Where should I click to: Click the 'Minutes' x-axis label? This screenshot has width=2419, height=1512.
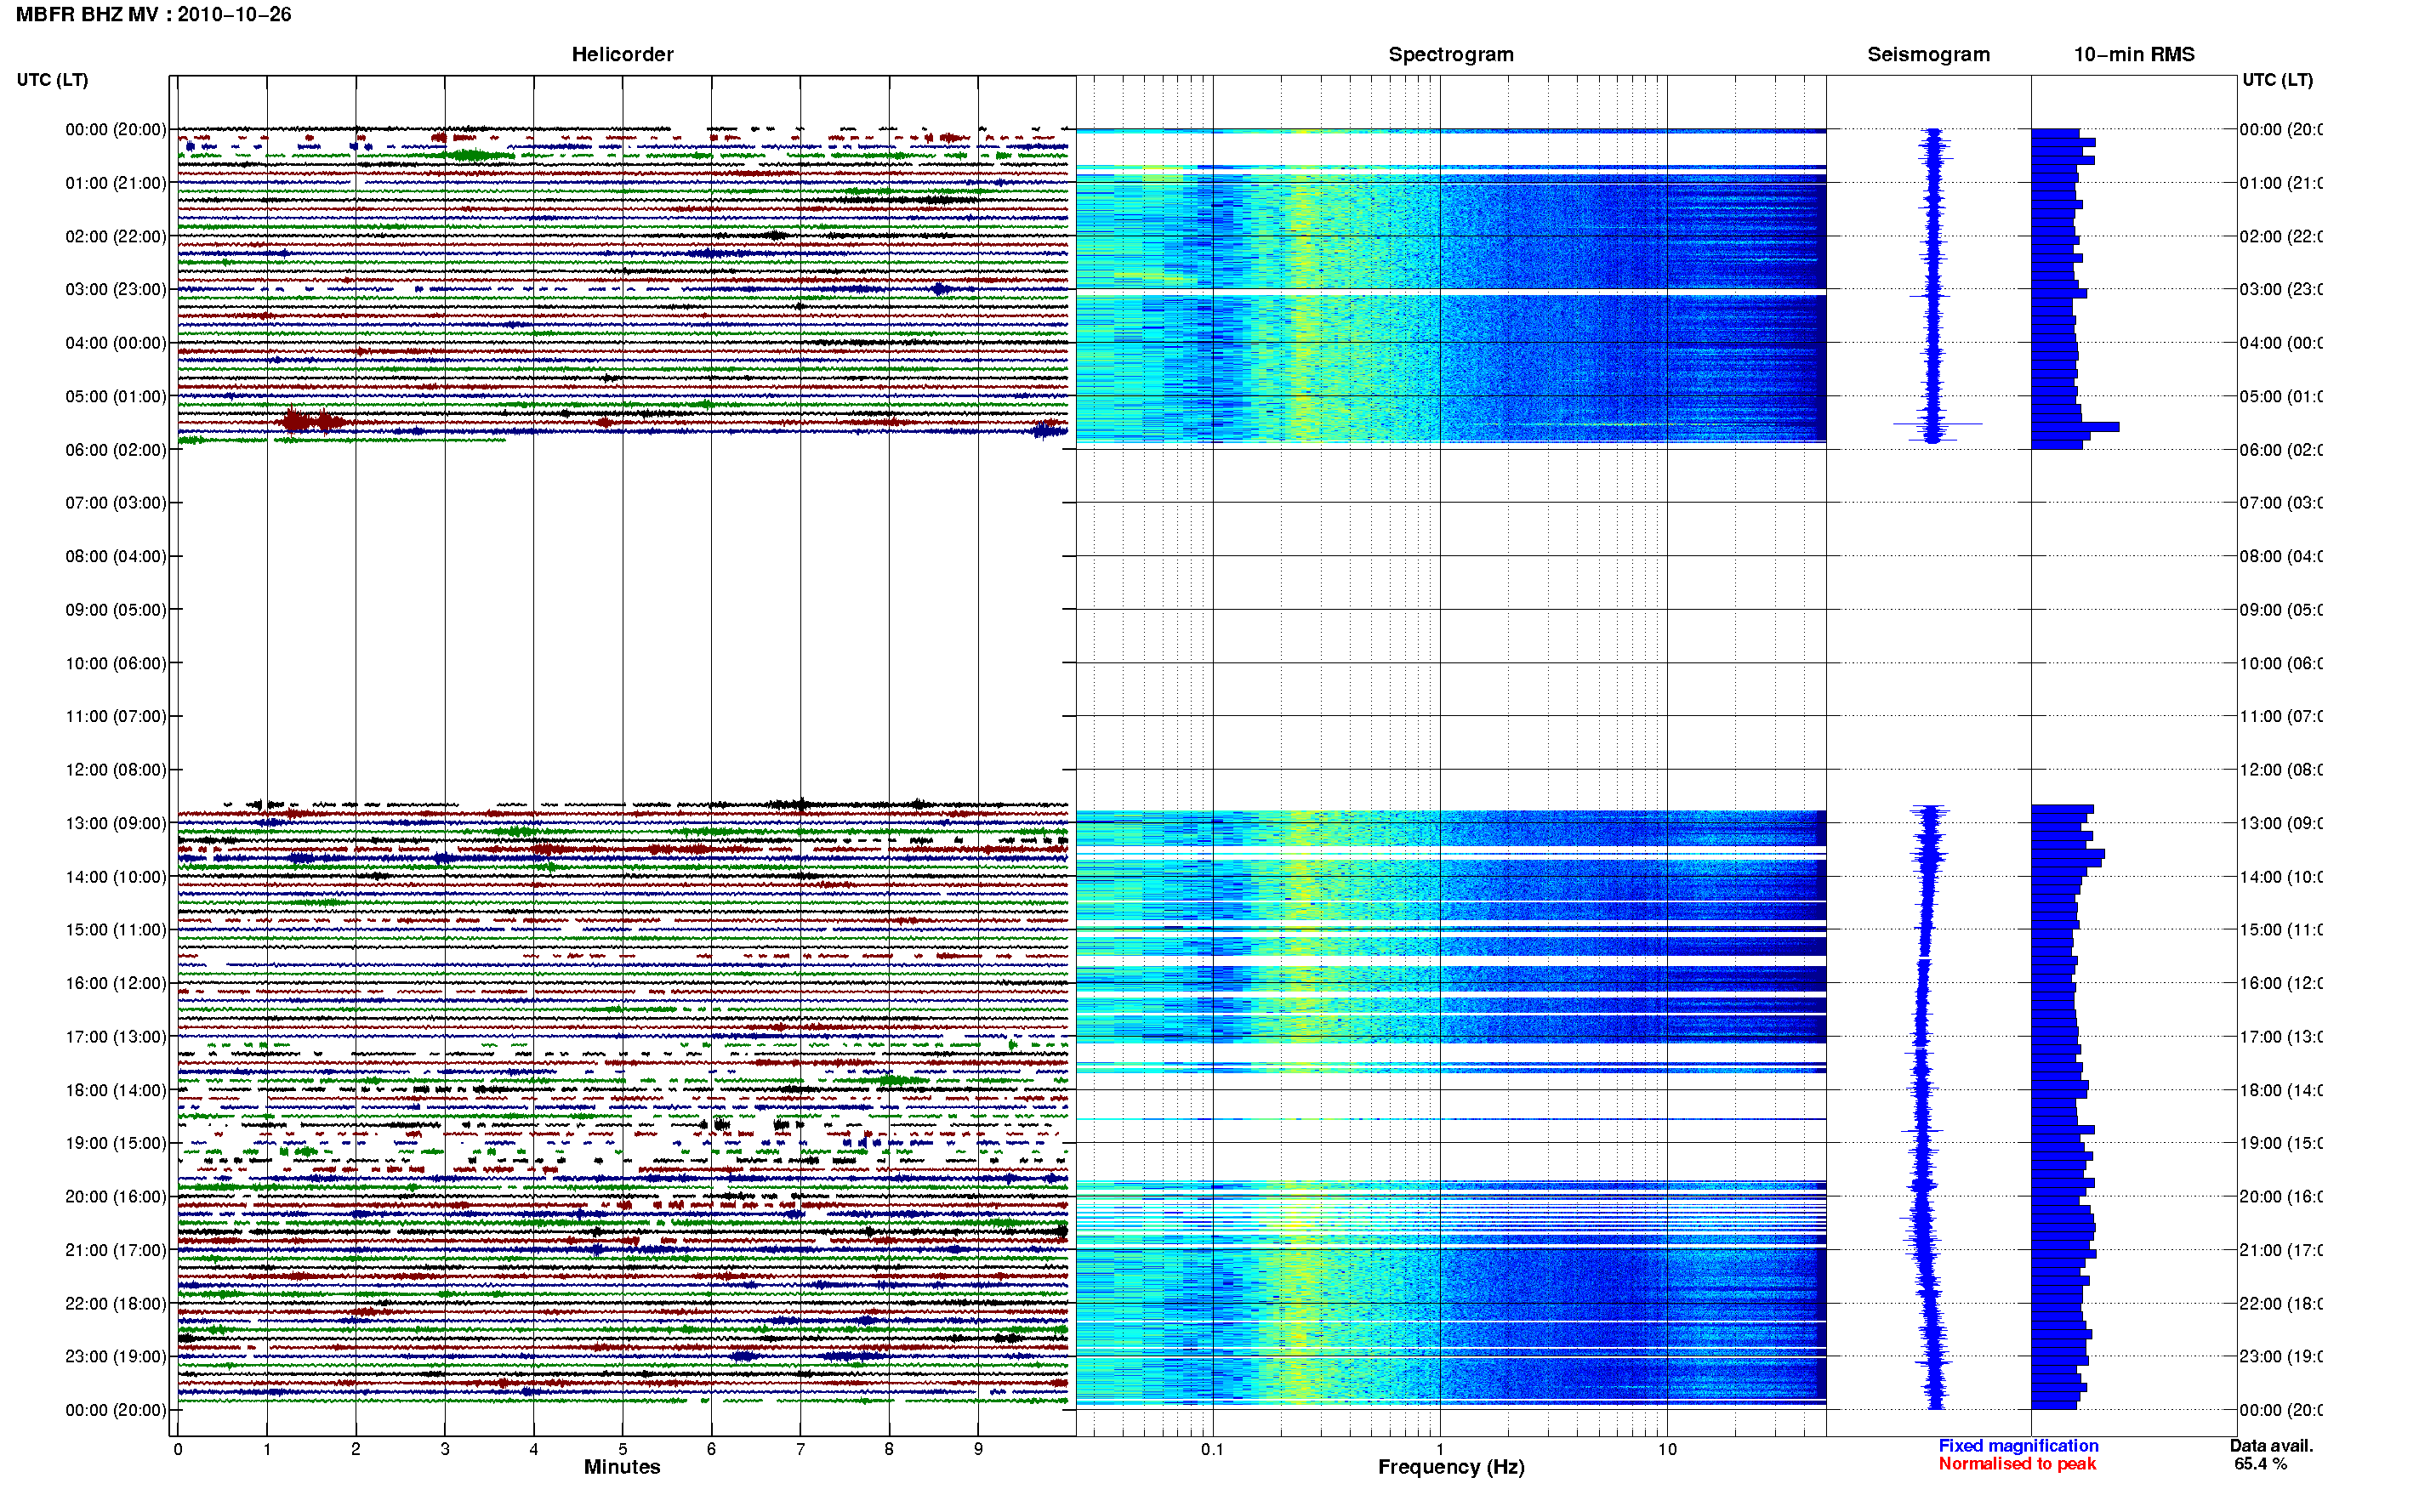pyautogui.click(x=622, y=1467)
